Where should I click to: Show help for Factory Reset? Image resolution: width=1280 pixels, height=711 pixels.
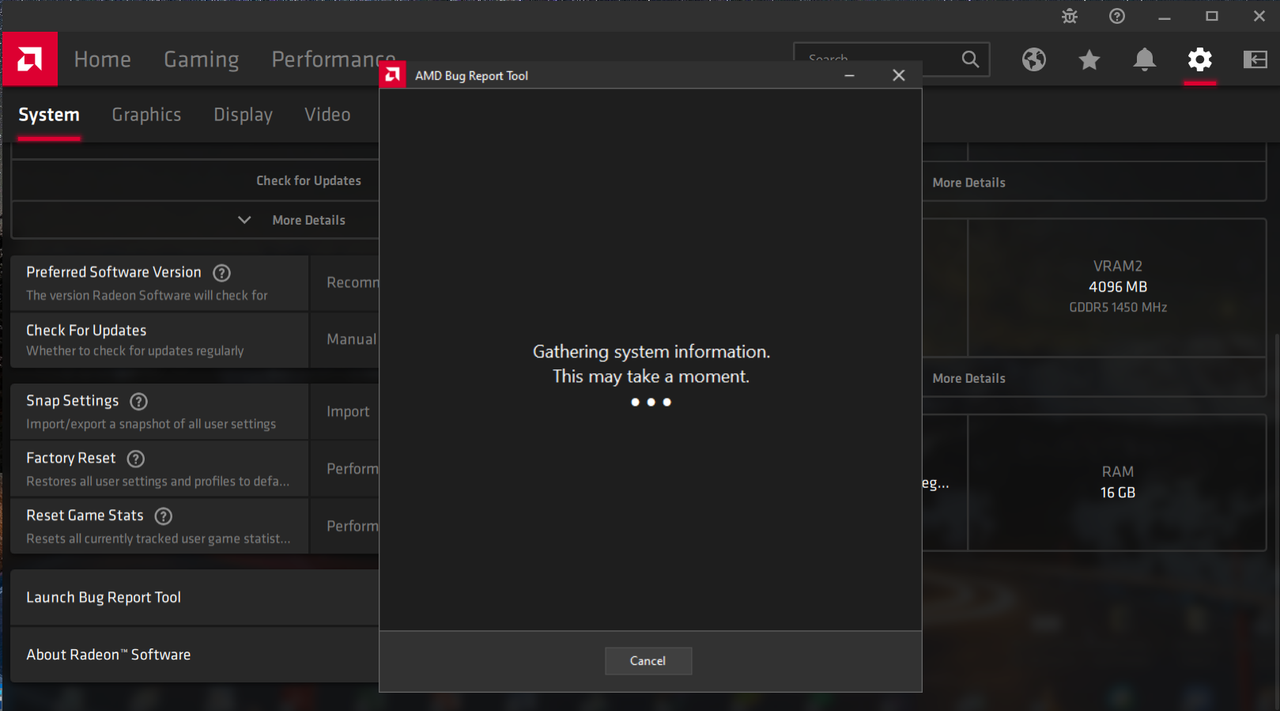pos(136,459)
